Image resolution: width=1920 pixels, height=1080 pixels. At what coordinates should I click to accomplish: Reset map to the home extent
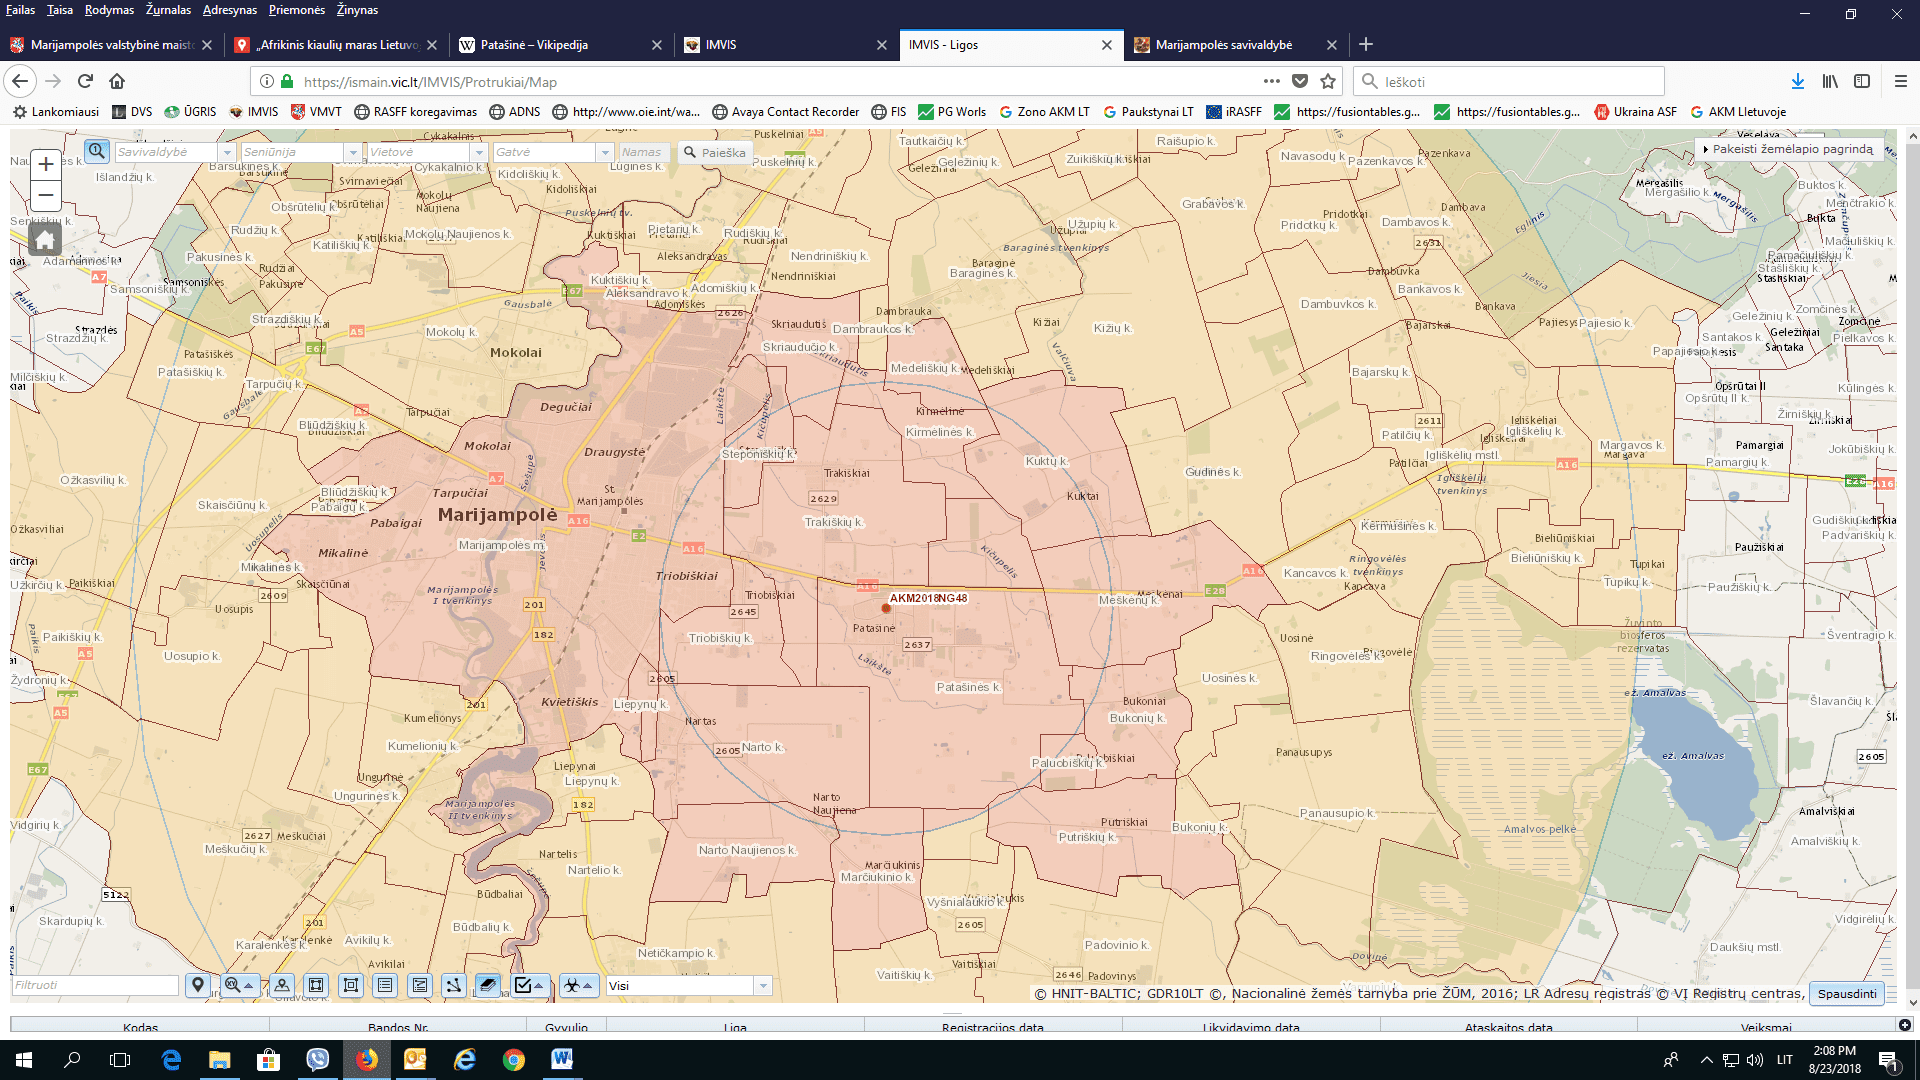click(x=45, y=240)
